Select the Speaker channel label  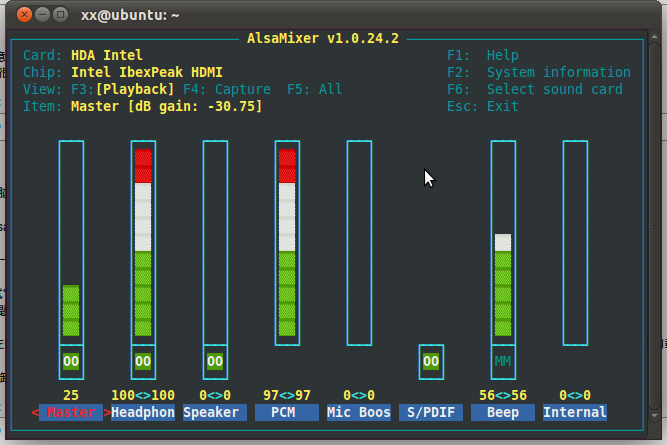(215, 412)
